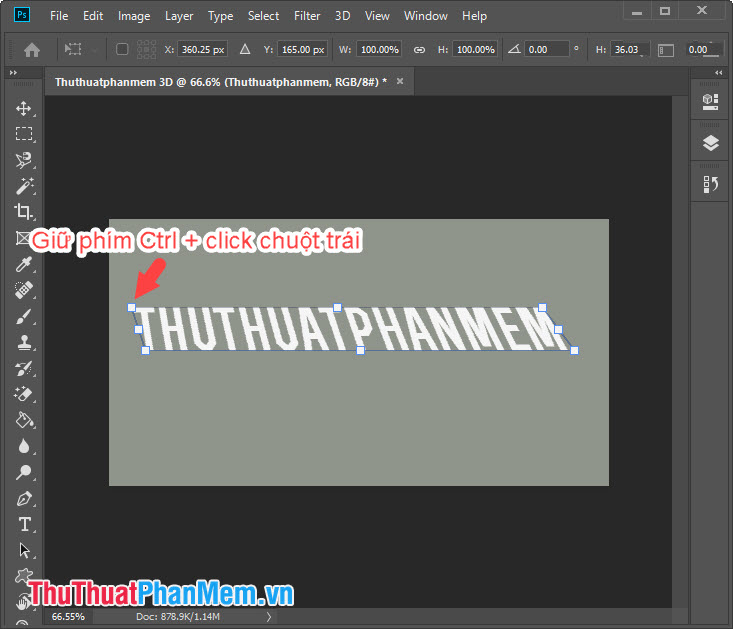Select the Eraser tool
The image size is (733, 629).
pos(23,394)
